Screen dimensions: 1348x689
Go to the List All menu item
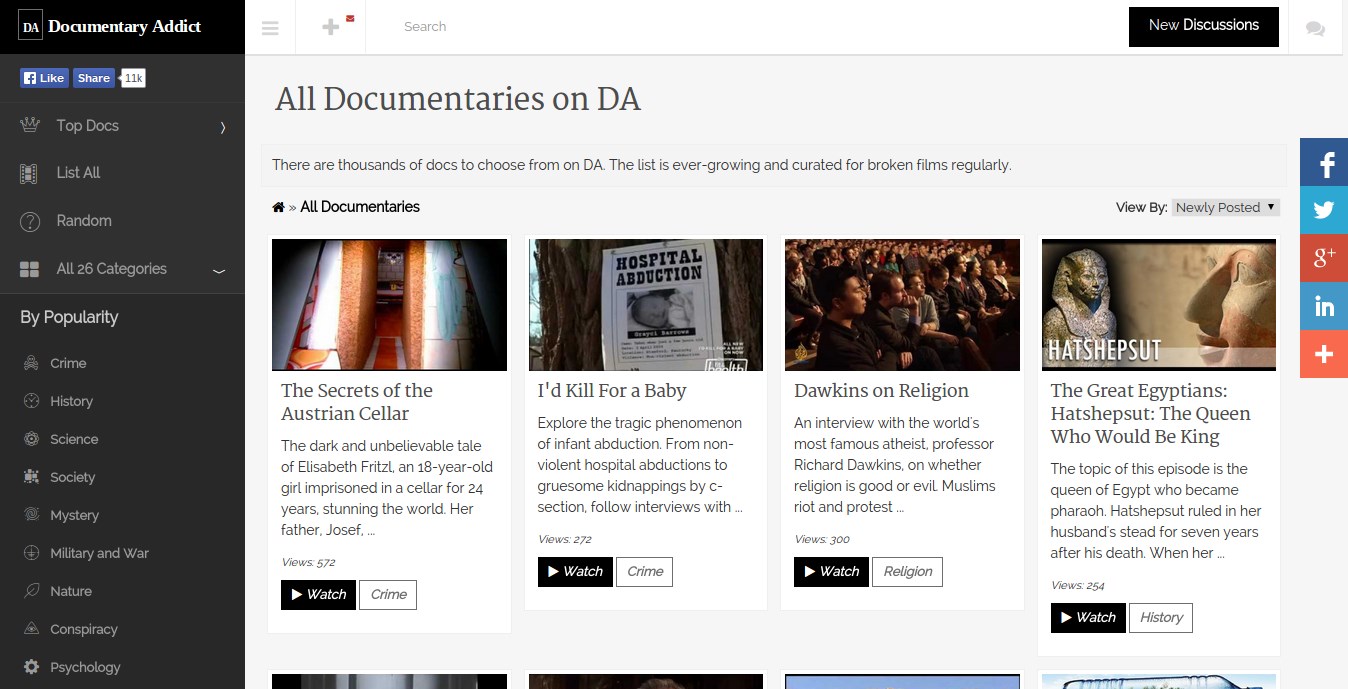click(78, 173)
